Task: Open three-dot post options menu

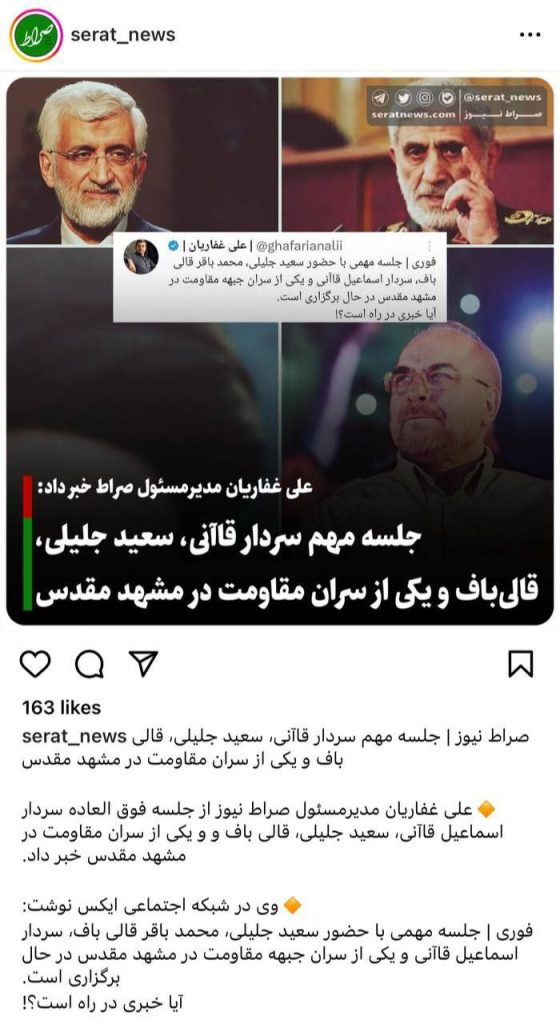Action: coord(529,35)
